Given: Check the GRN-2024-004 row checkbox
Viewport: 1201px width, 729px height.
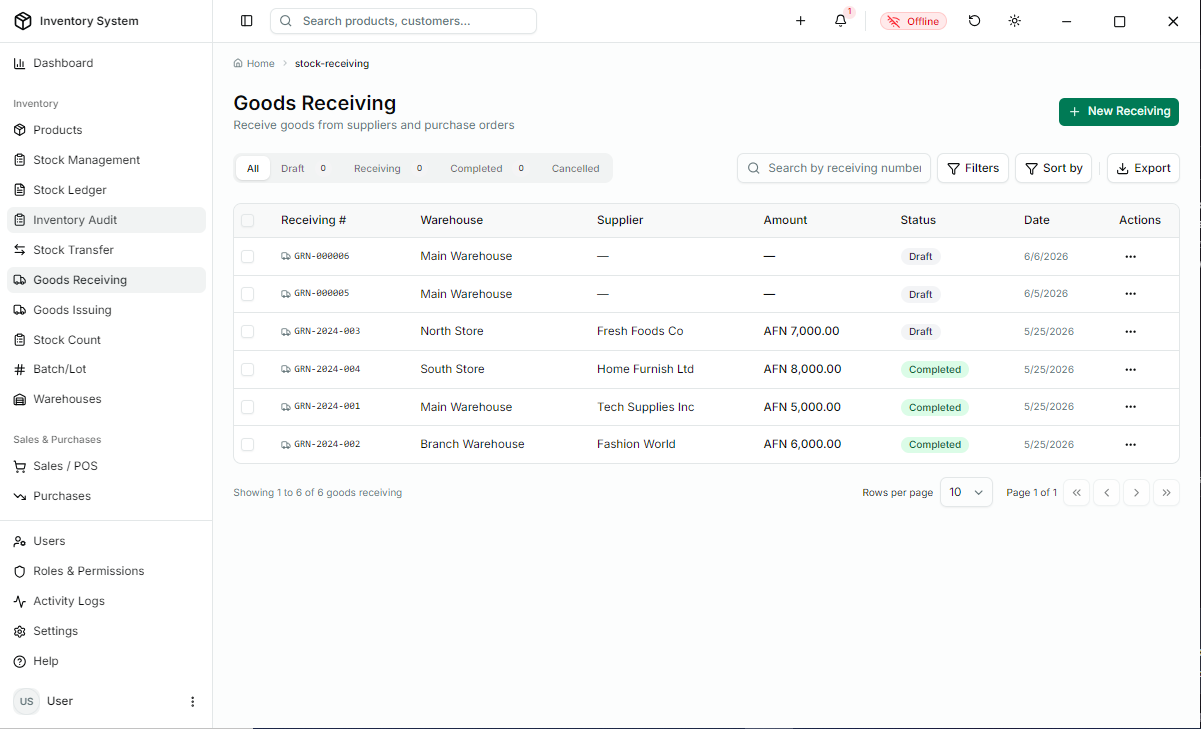Looking at the screenshot, I should point(248,369).
